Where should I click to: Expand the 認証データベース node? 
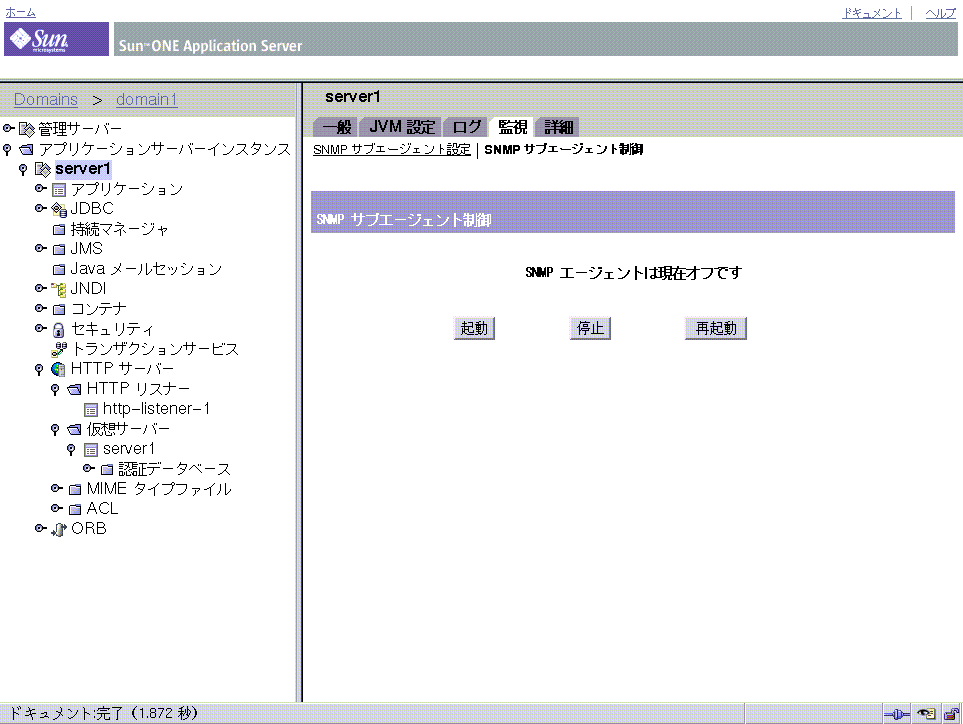pos(88,469)
